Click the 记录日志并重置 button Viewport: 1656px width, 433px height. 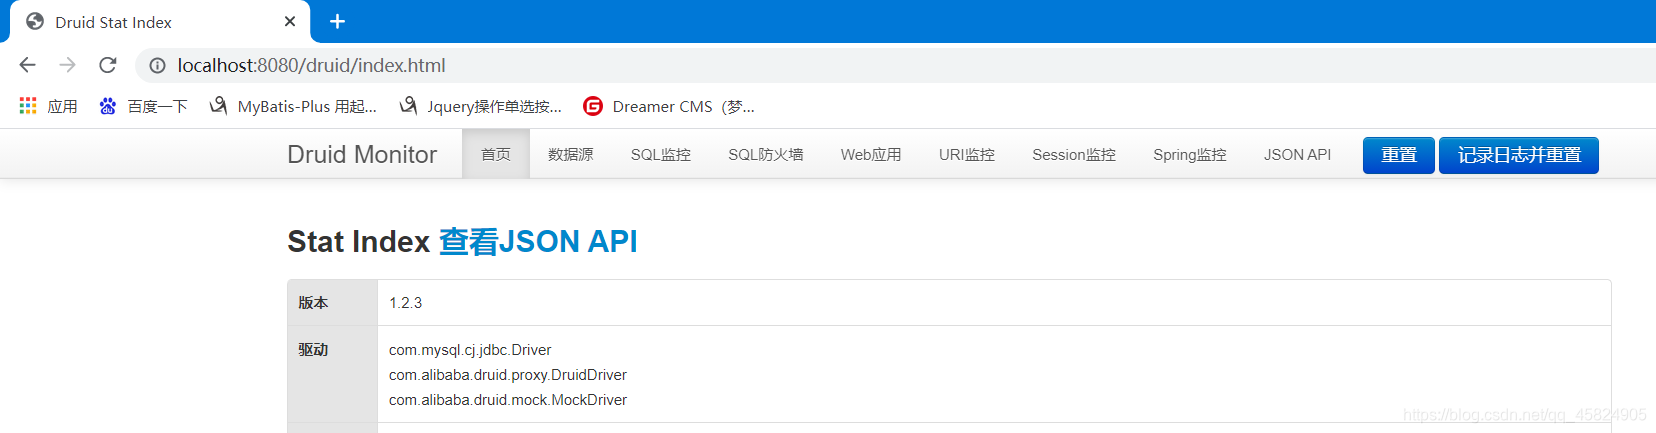click(1519, 155)
